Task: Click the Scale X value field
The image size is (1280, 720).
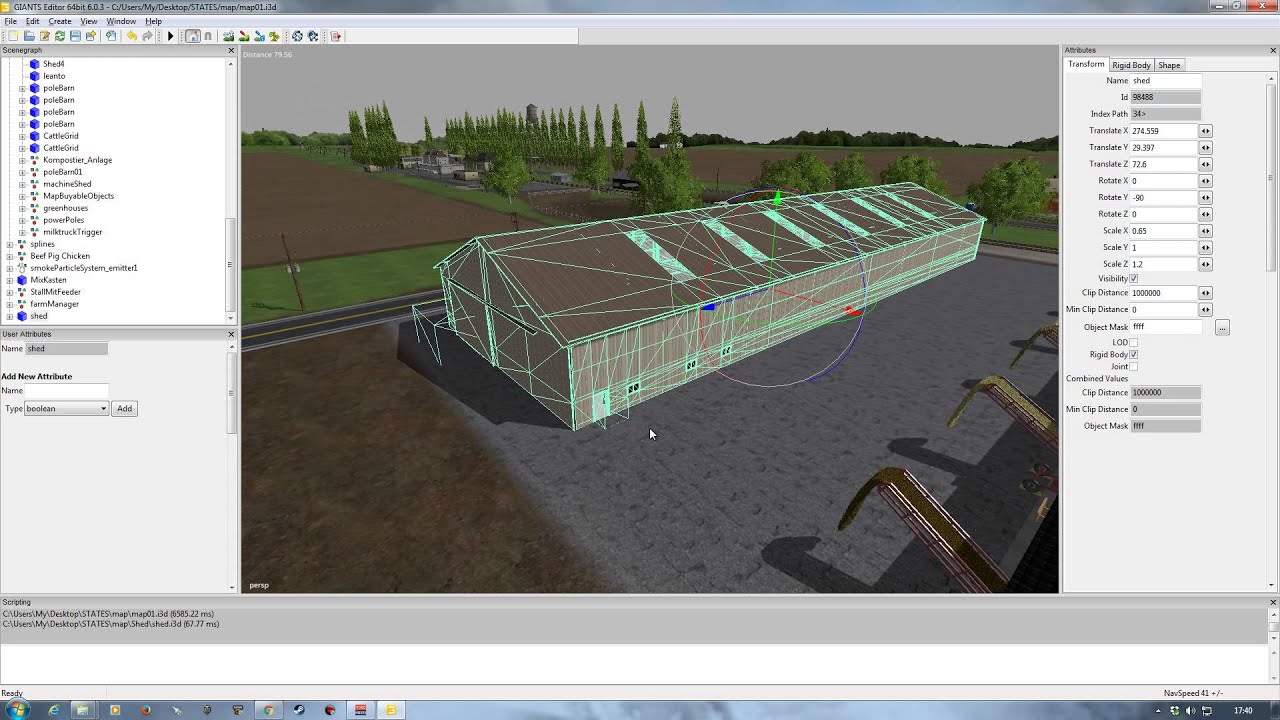Action: (1164, 231)
